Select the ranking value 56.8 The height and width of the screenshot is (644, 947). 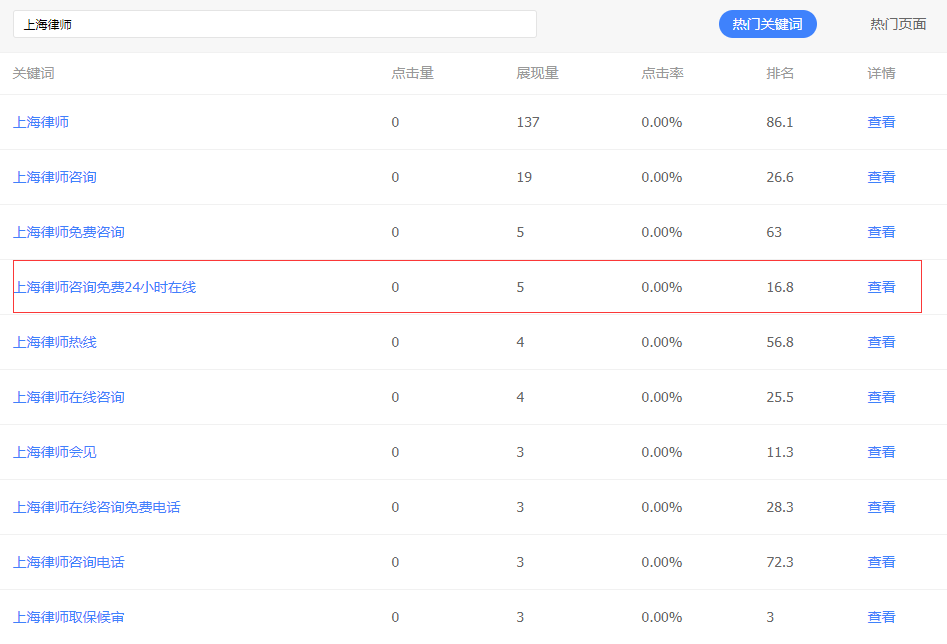click(780, 342)
